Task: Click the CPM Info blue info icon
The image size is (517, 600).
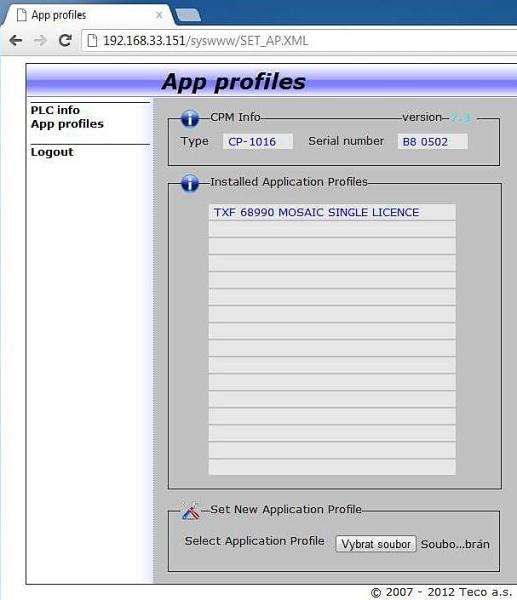Action: [190, 118]
